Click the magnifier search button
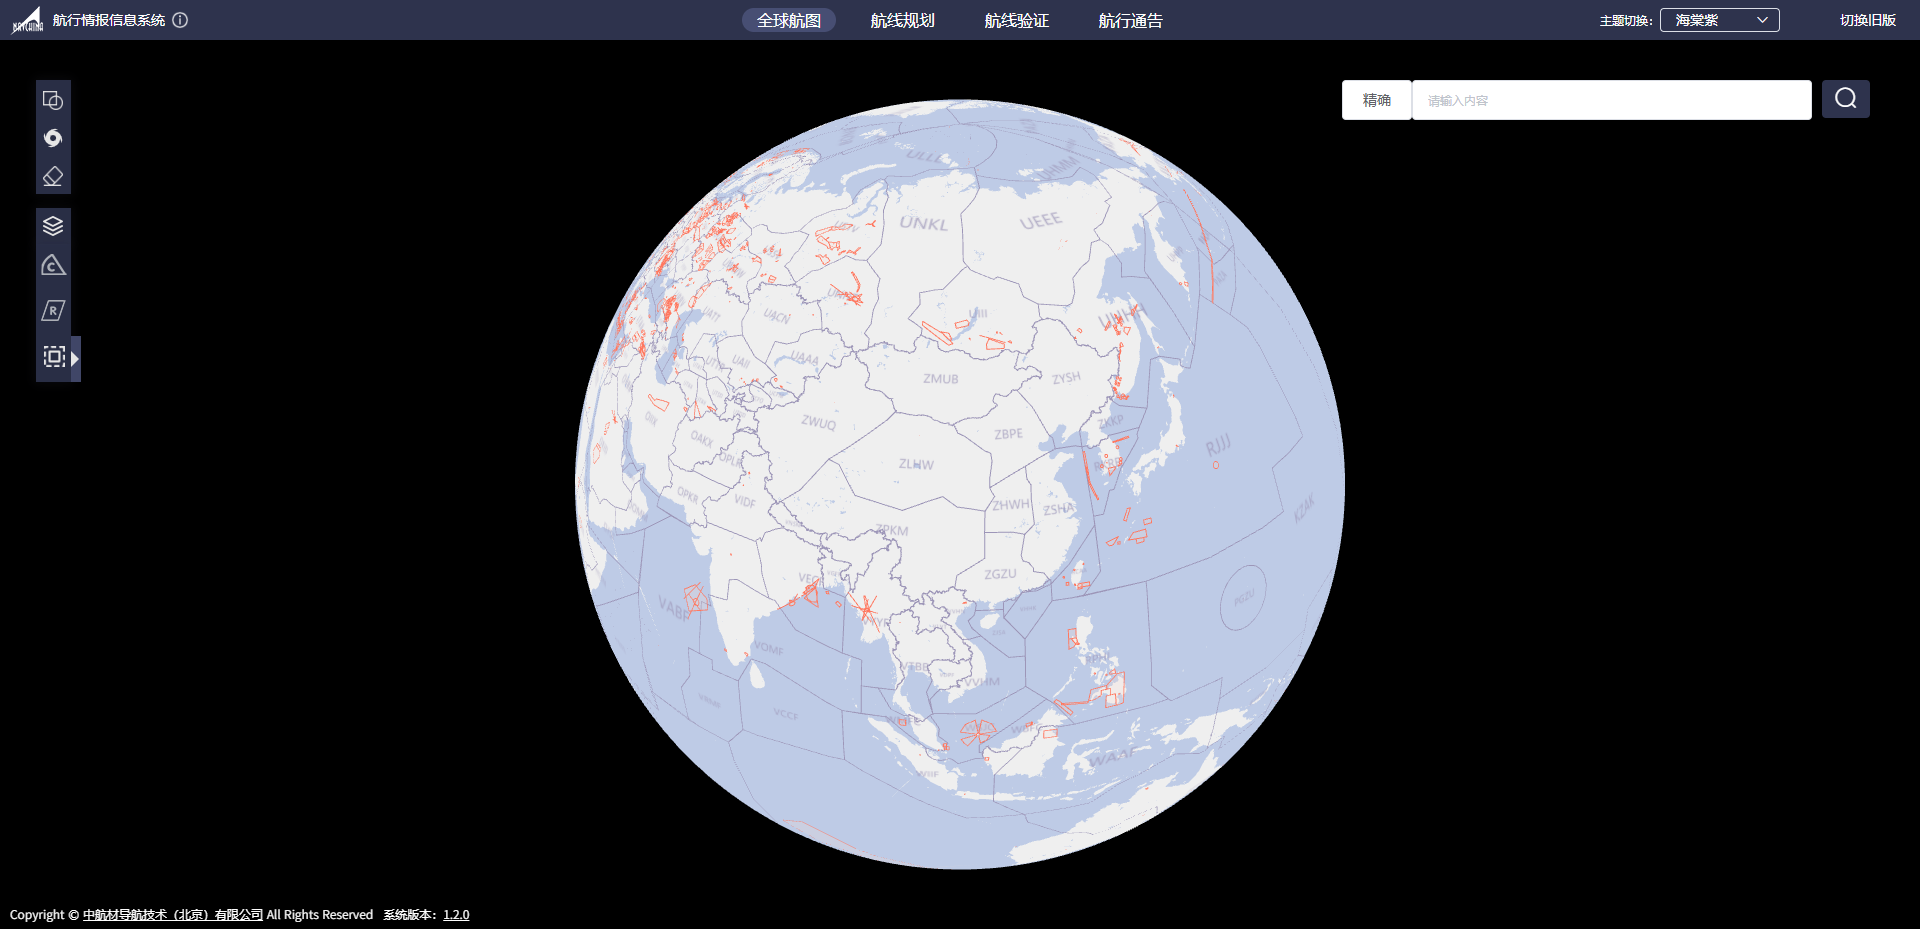 1845,99
